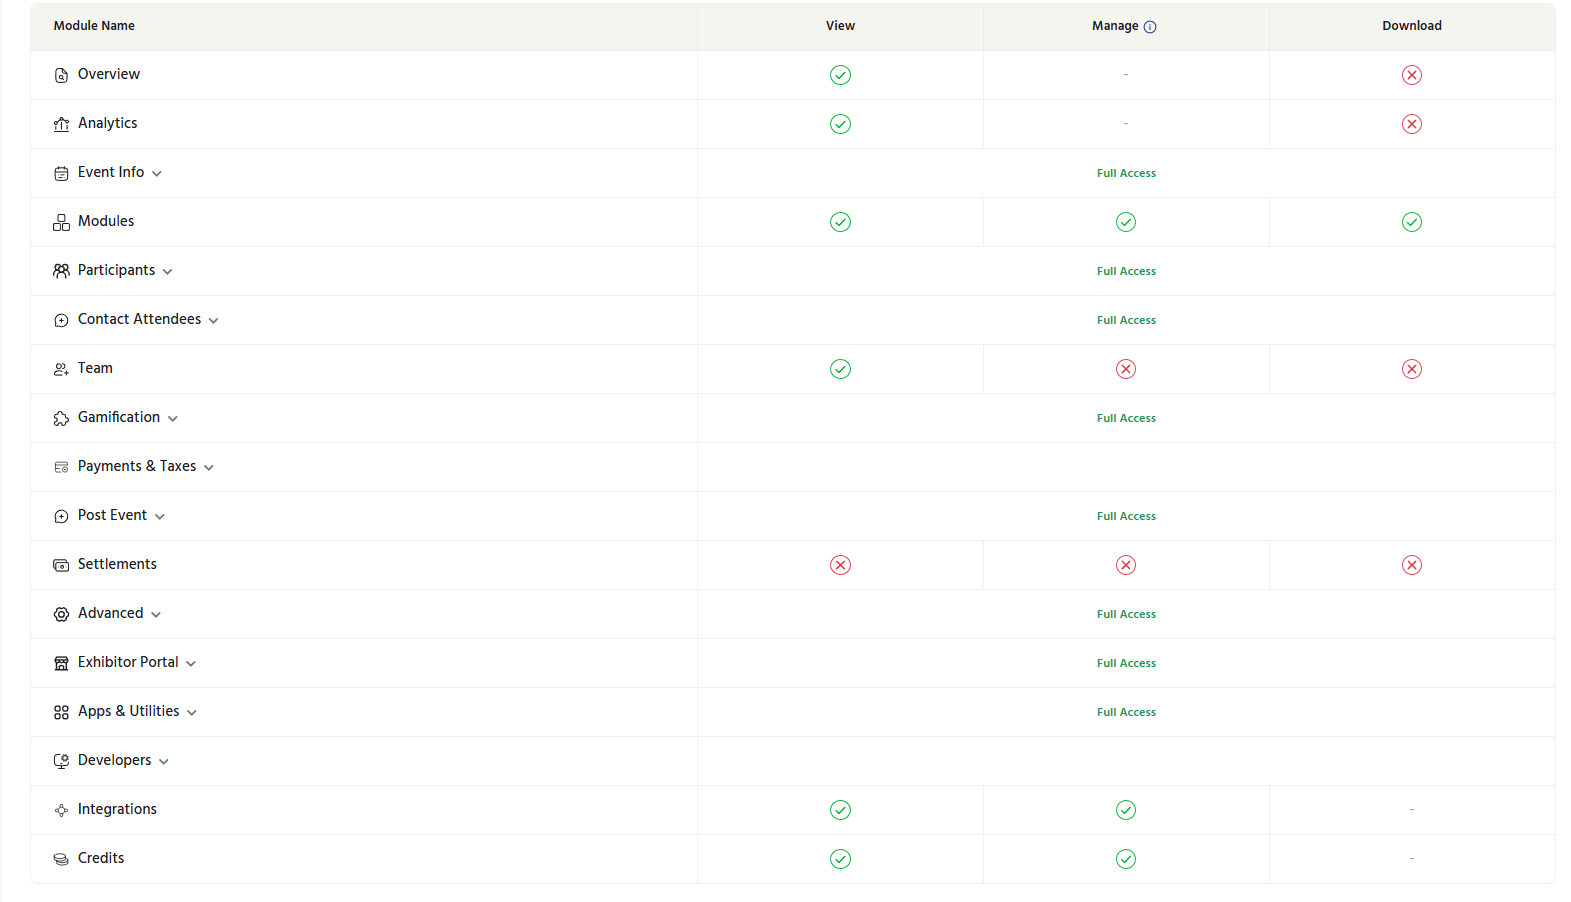Click the Apps & Utilities grid icon
This screenshot has width=1571, height=902.
pyautogui.click(x=61, y=712)
